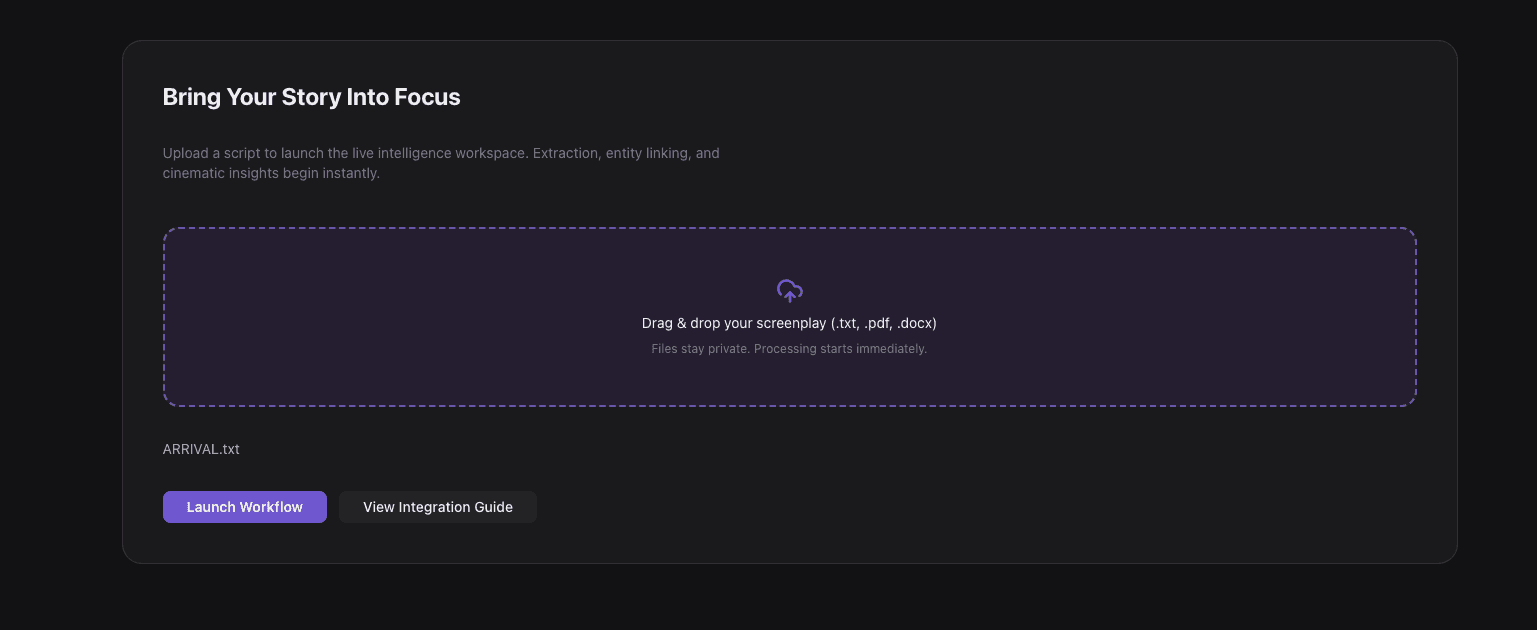Click the word 'Guide' on the gray button
The image size is (1537, 630).
[493, 507]
